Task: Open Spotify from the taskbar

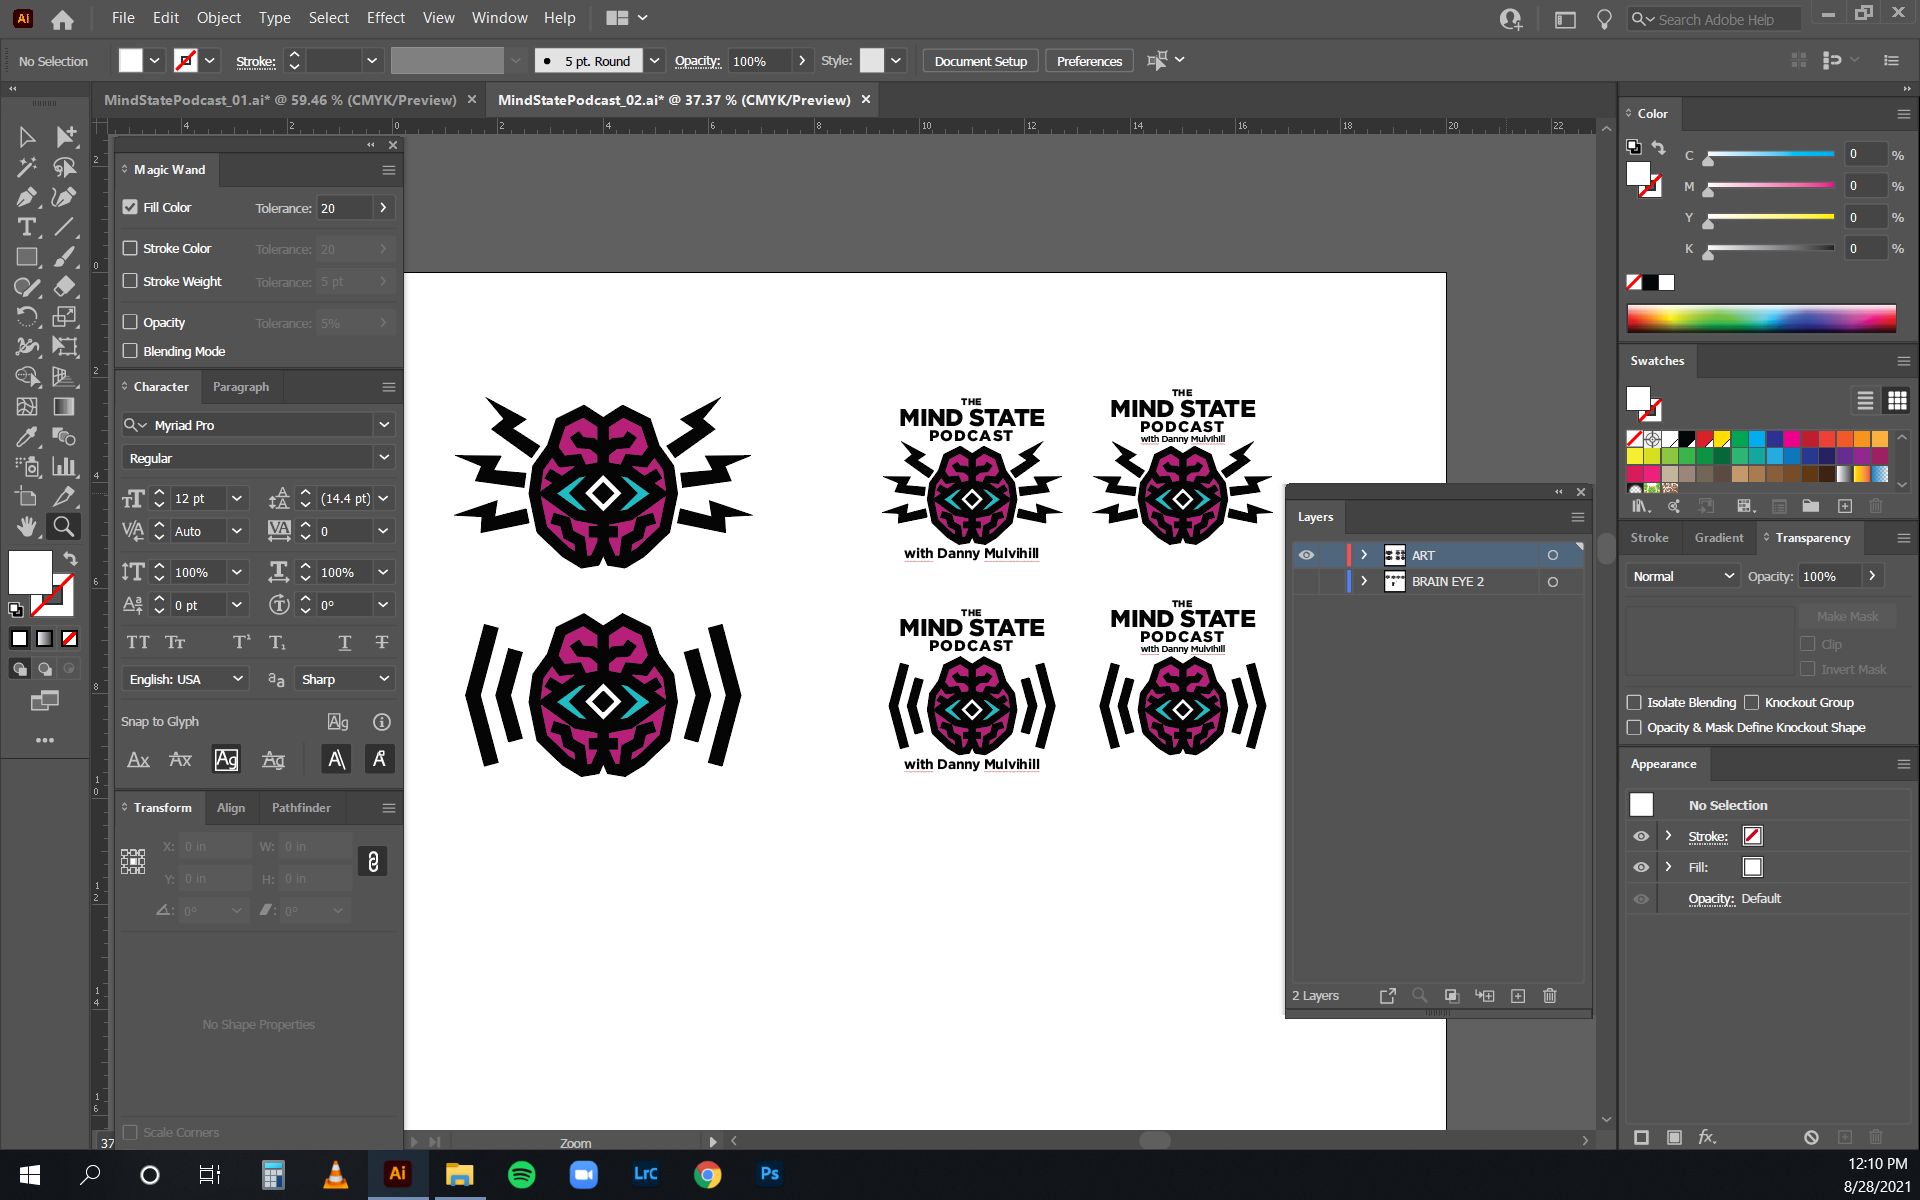Action: click(x=521, y=1174)
